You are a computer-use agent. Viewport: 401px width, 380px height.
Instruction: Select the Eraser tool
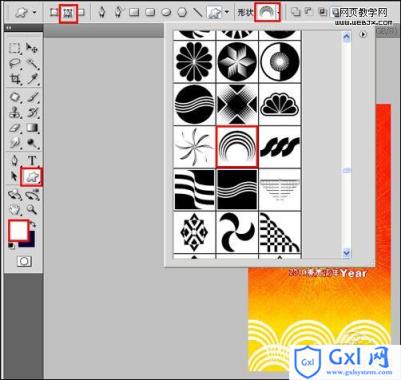coord(14,128)
